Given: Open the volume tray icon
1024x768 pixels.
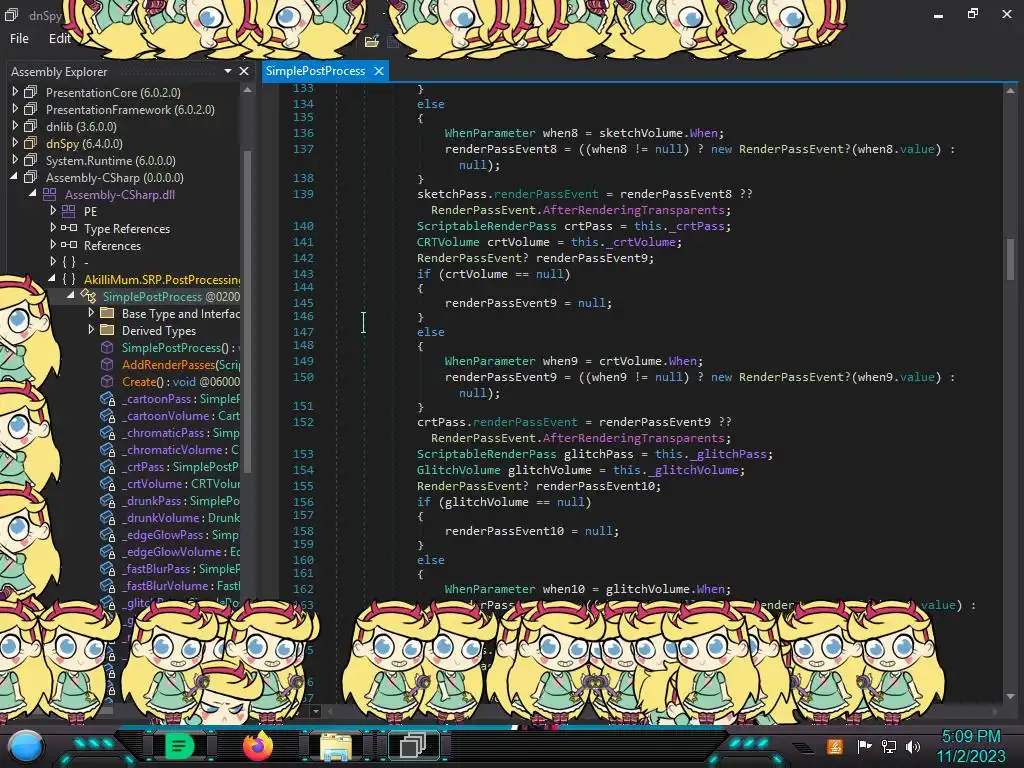Looking at the screenshot, I should click(x=913, y=746).
